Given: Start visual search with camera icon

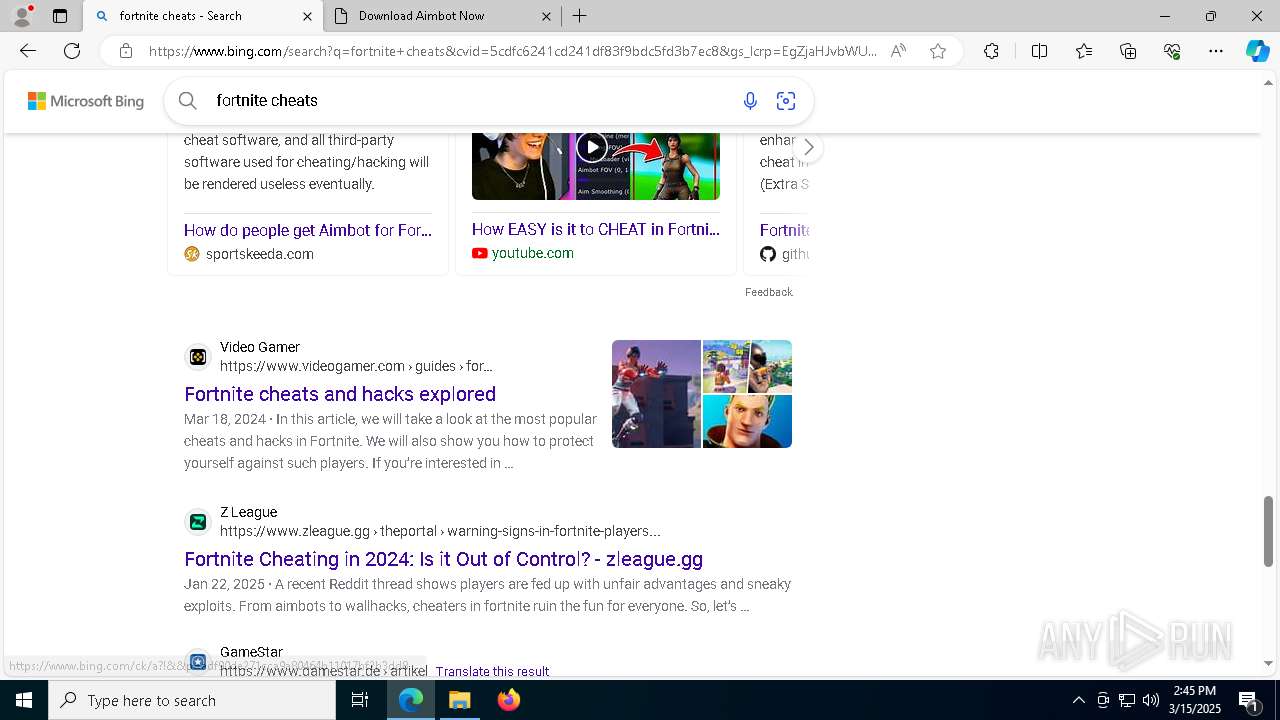Looking at the screenshot, I should point(786,100).
